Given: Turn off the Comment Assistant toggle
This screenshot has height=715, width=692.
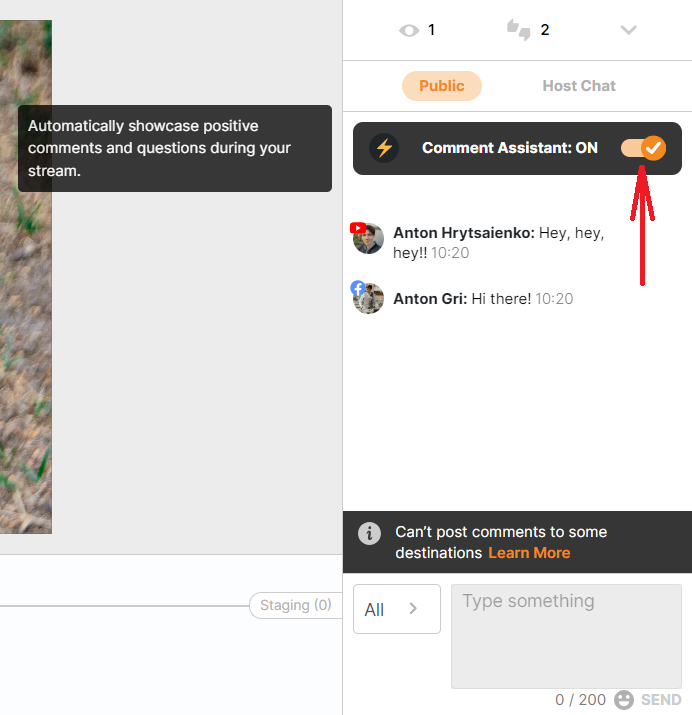Looking at the screenshot, I should [643, 148].
